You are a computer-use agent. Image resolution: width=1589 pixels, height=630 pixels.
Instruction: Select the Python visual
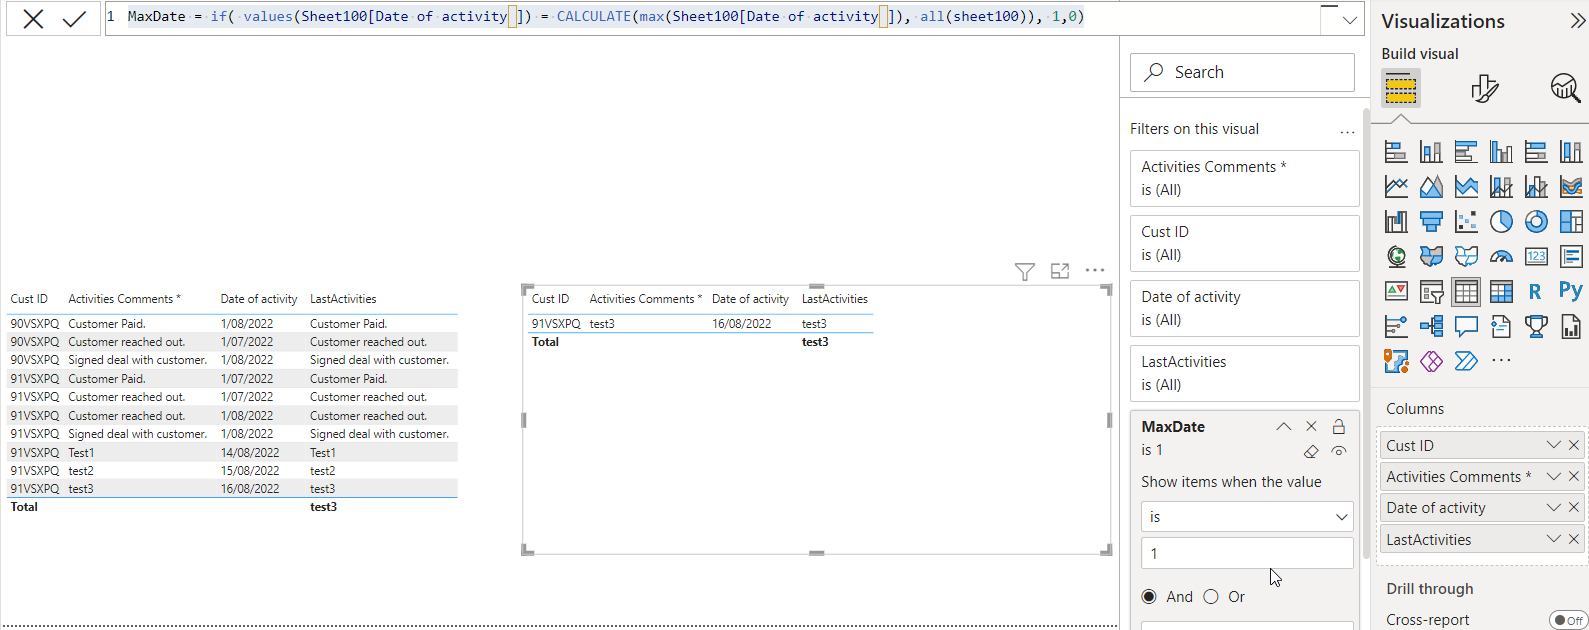1571,292
